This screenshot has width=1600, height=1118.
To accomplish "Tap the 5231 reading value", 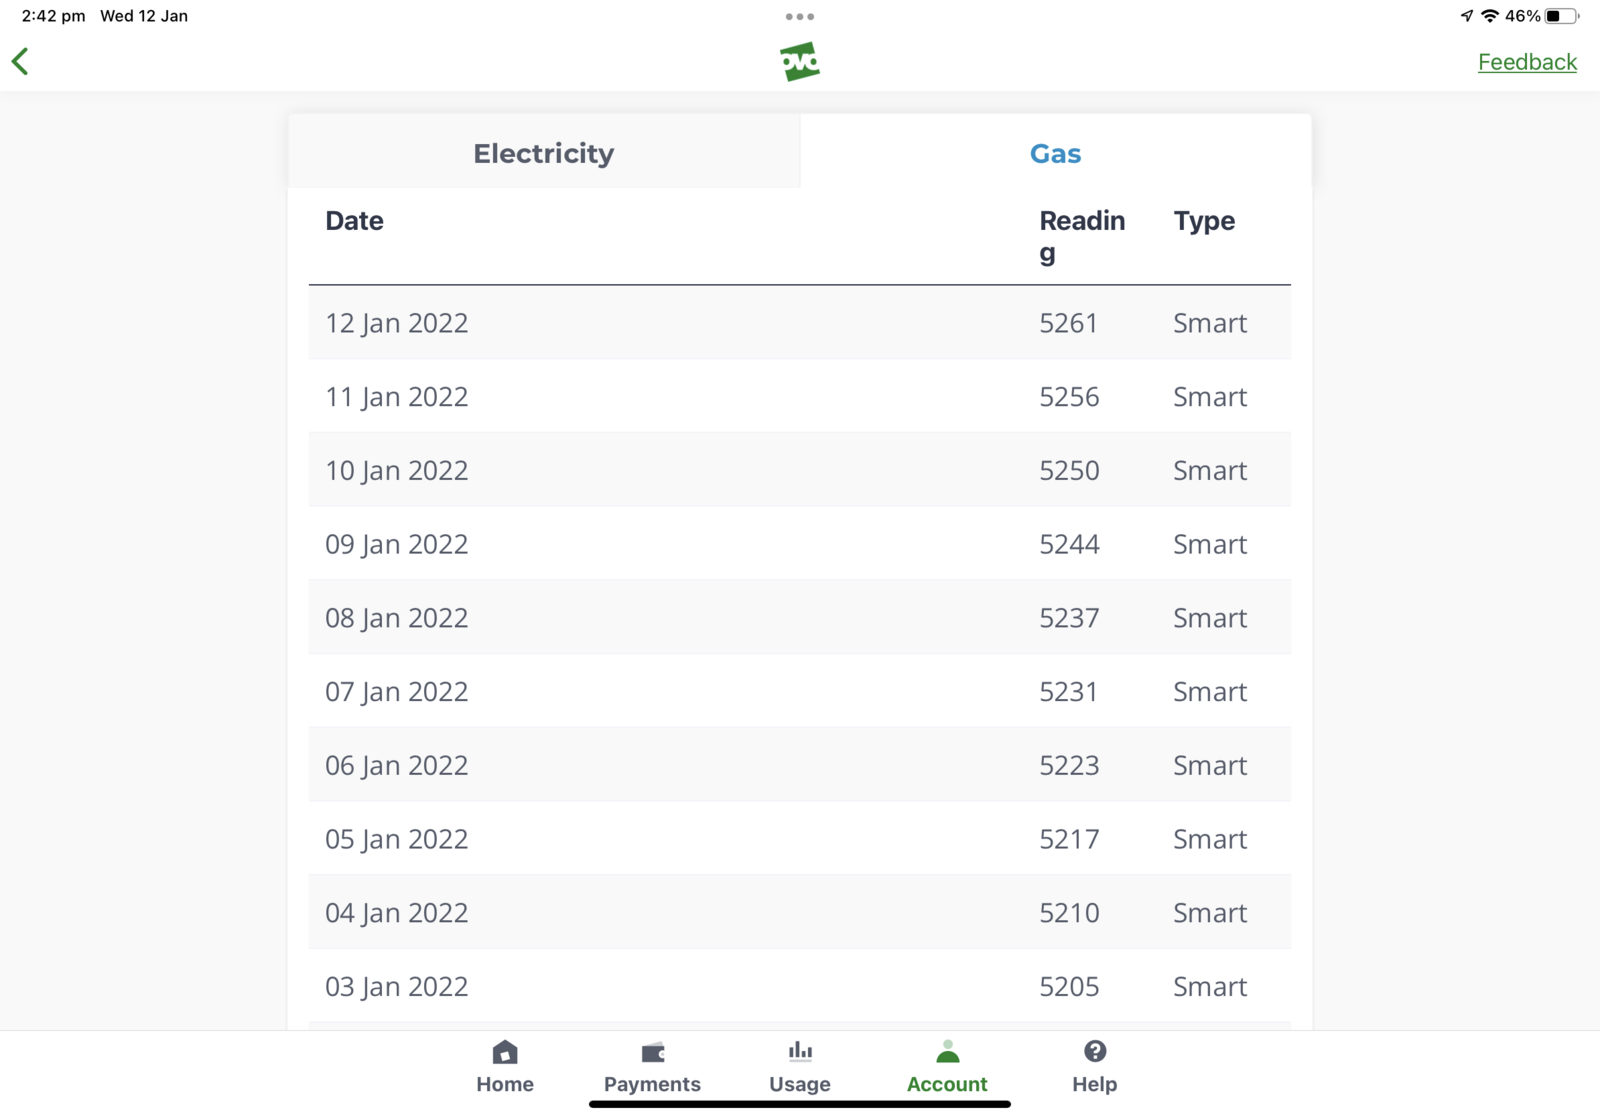I will click(1068, 692).
